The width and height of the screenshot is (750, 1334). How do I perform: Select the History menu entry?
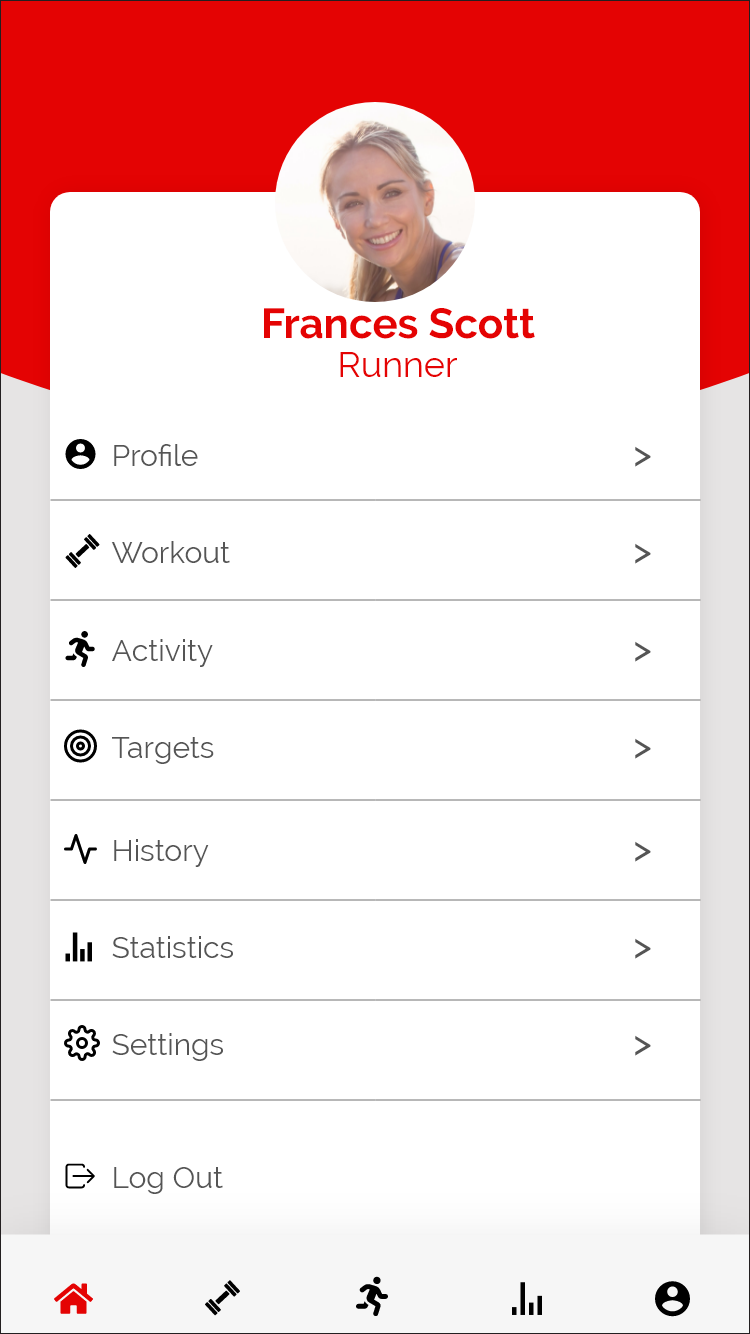[160, 851]
